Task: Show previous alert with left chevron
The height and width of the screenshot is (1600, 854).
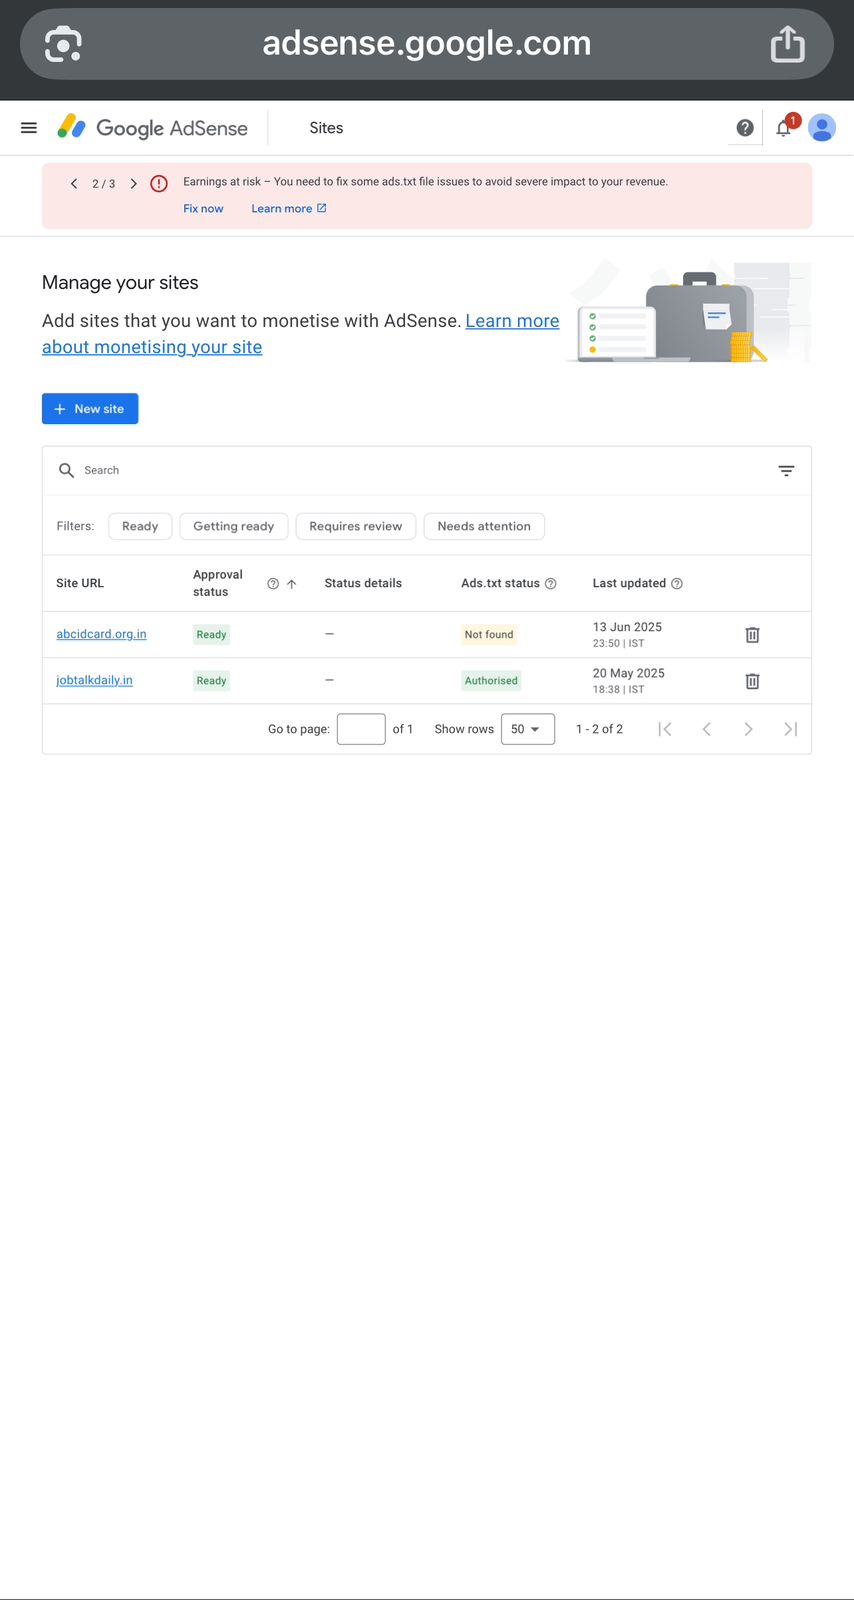Action: (x=74, y=184)
